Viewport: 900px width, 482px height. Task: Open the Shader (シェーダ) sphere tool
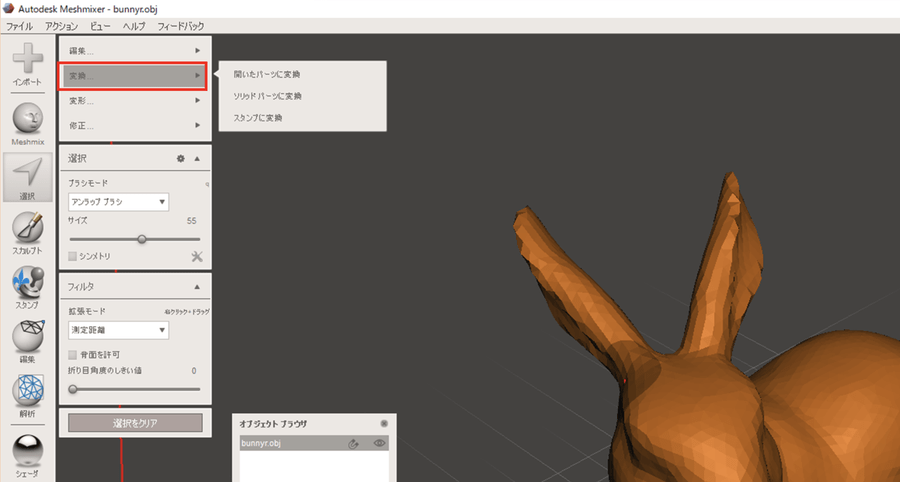[28, 451]
